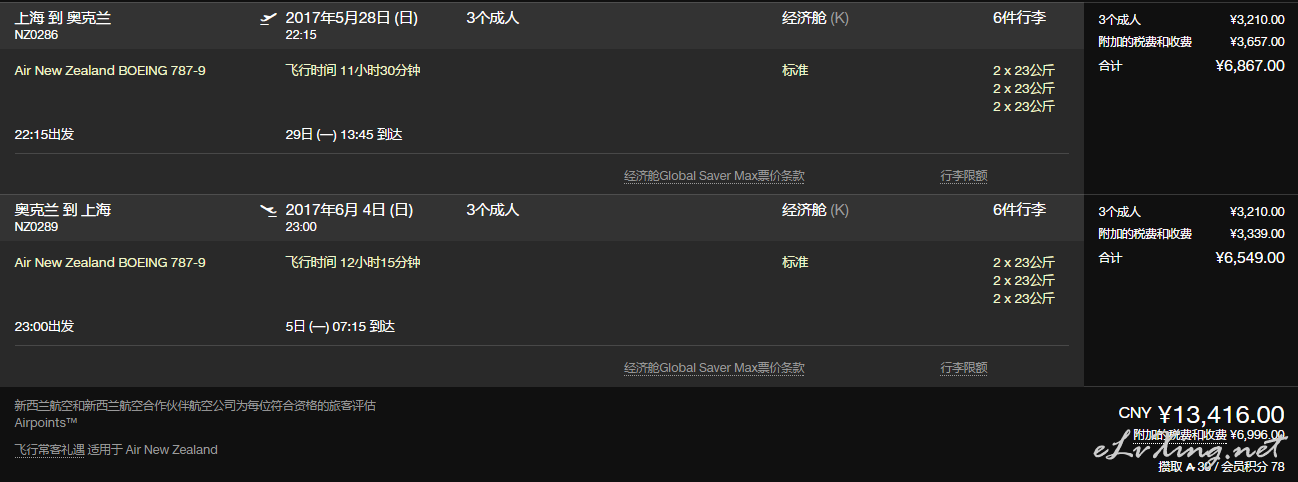Open outbound 经济舱Global Saver Max票价条款 link
Viewport: 1298px width, 482px height.
click(x=714, y=176)
